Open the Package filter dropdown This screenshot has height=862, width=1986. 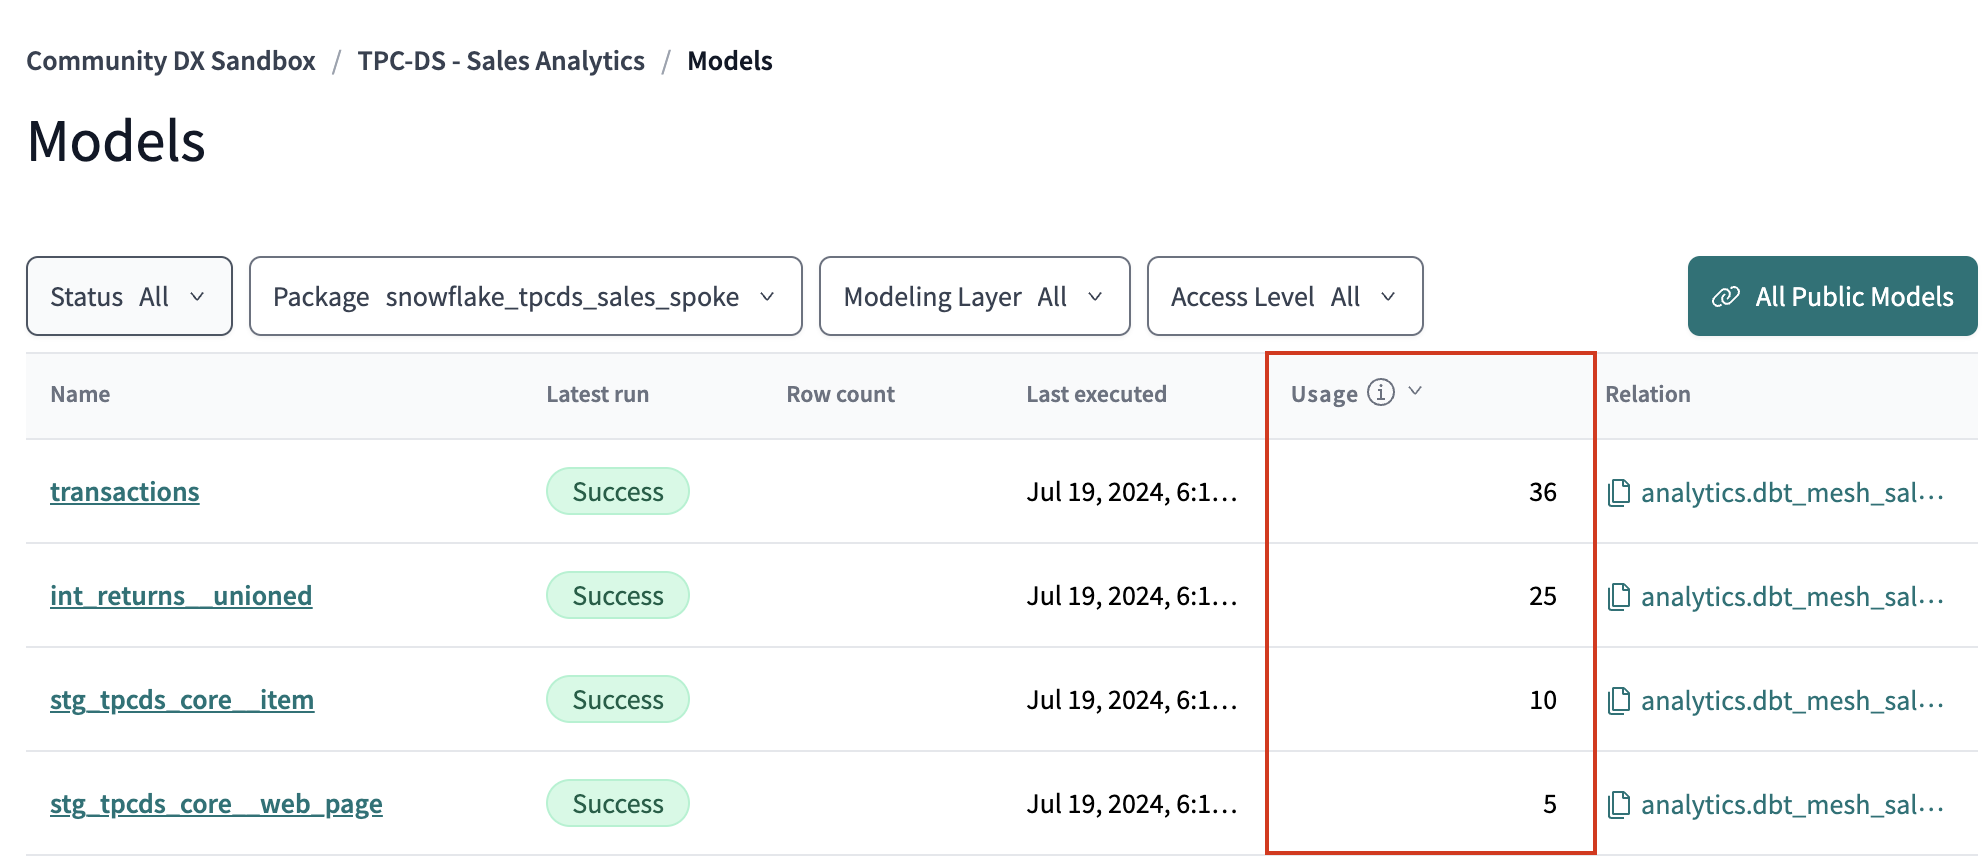(525, 296)
